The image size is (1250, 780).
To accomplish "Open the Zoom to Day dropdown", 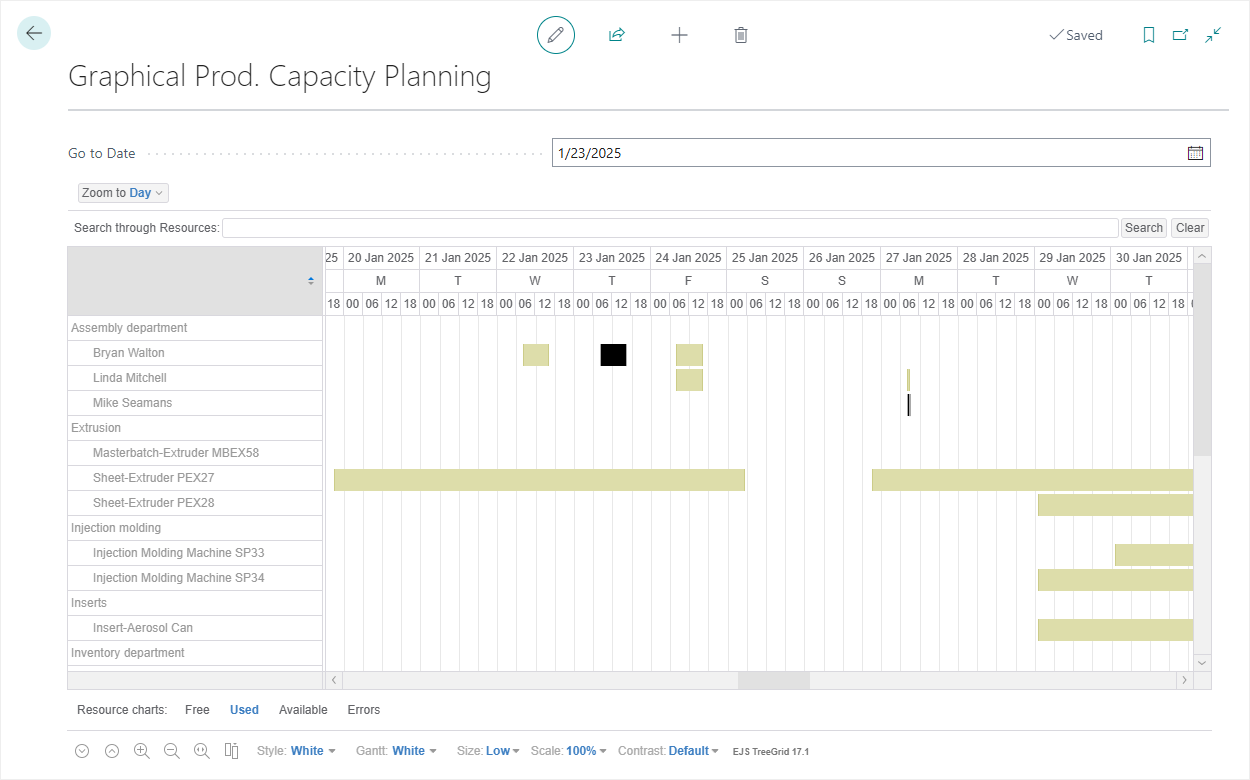I will 123,193.
